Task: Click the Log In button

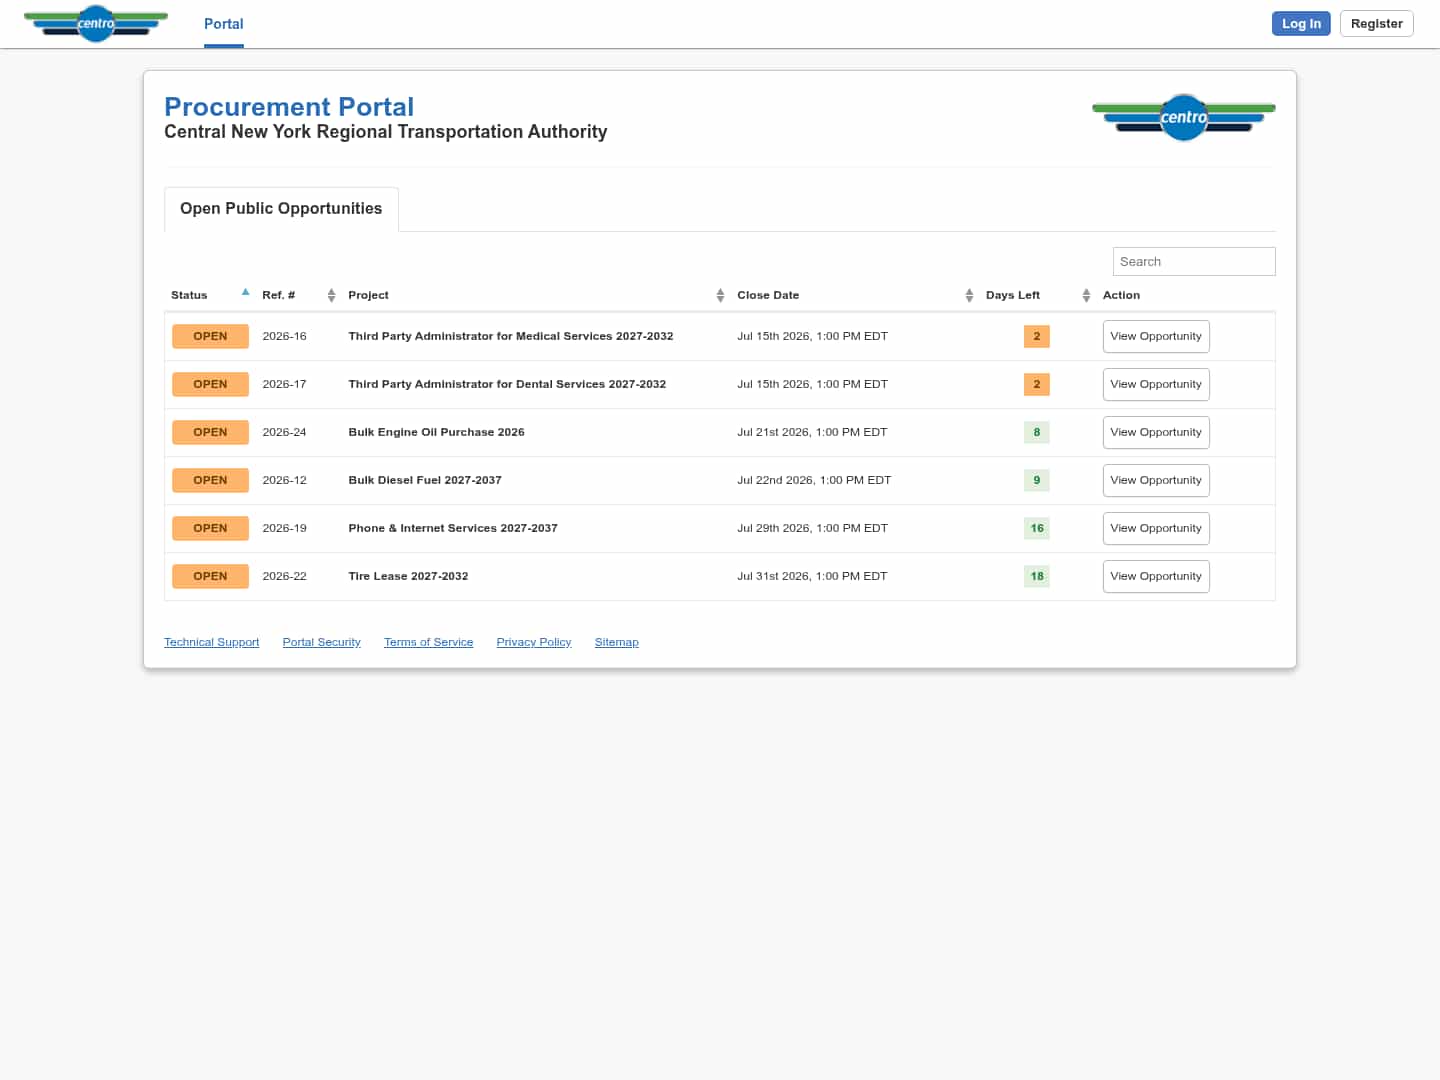Action: (1301, 24)
